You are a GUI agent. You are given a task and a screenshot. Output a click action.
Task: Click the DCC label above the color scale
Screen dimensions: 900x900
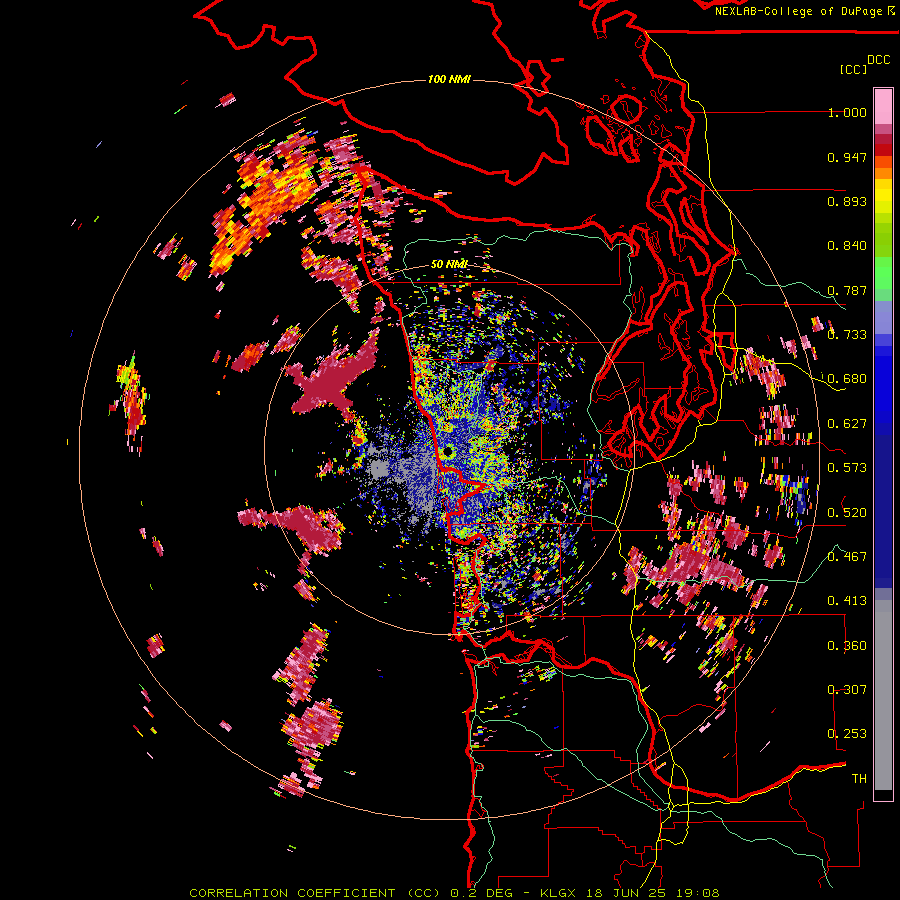[x=879, y=60]
